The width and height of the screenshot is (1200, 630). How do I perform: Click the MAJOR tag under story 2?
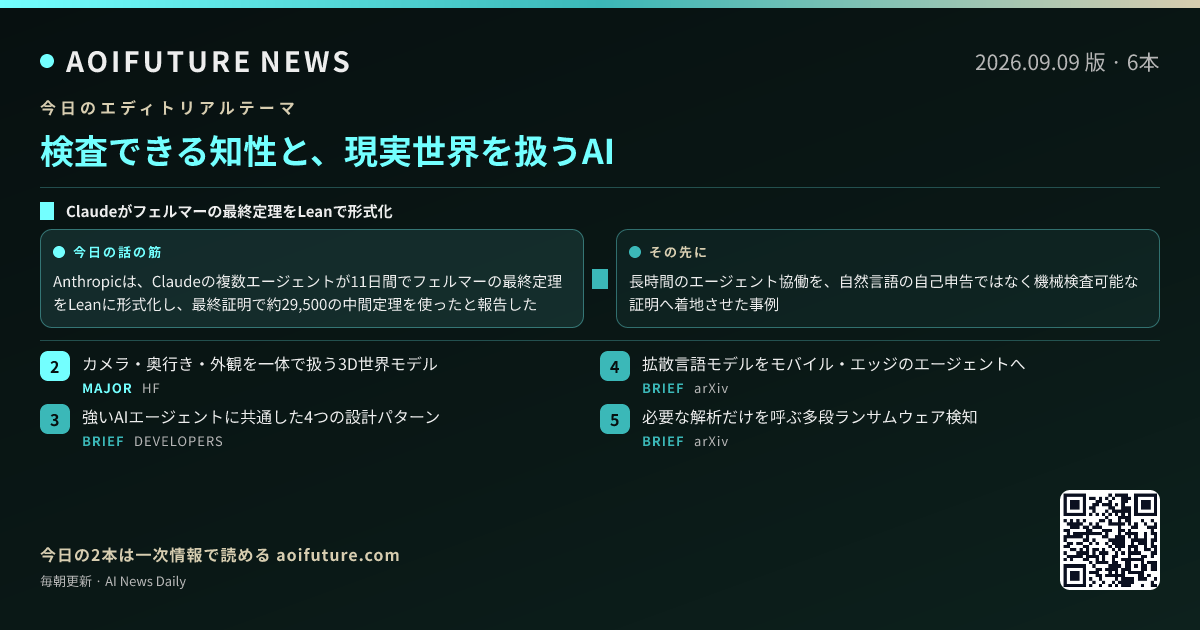coord(107,388)
